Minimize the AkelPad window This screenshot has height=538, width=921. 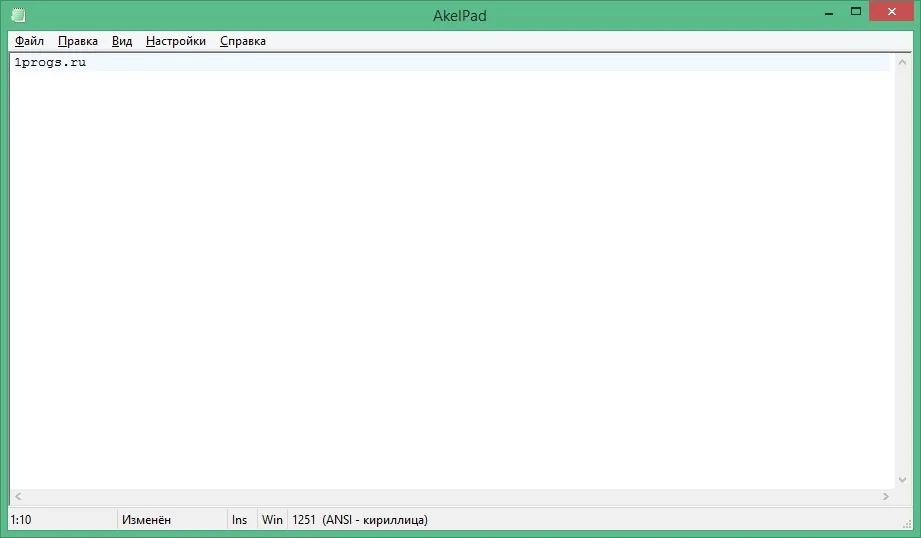[829, 12]
